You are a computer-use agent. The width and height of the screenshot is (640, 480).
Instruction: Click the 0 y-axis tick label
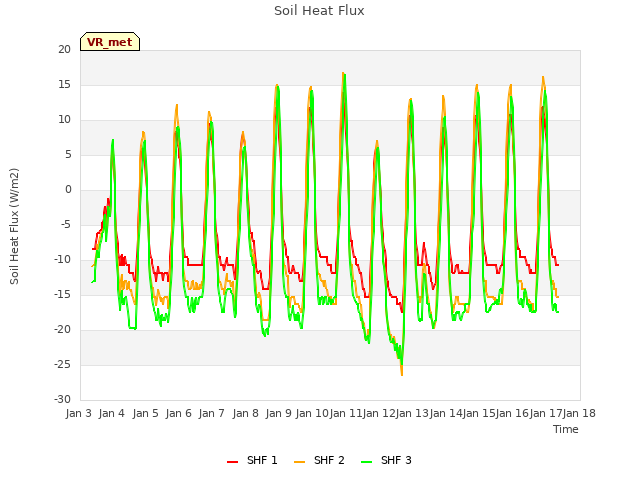[68, 189]
